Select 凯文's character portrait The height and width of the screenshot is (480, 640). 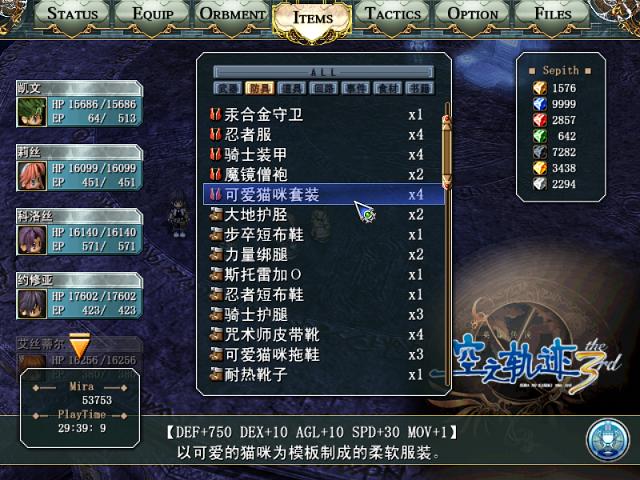[31, 111]
